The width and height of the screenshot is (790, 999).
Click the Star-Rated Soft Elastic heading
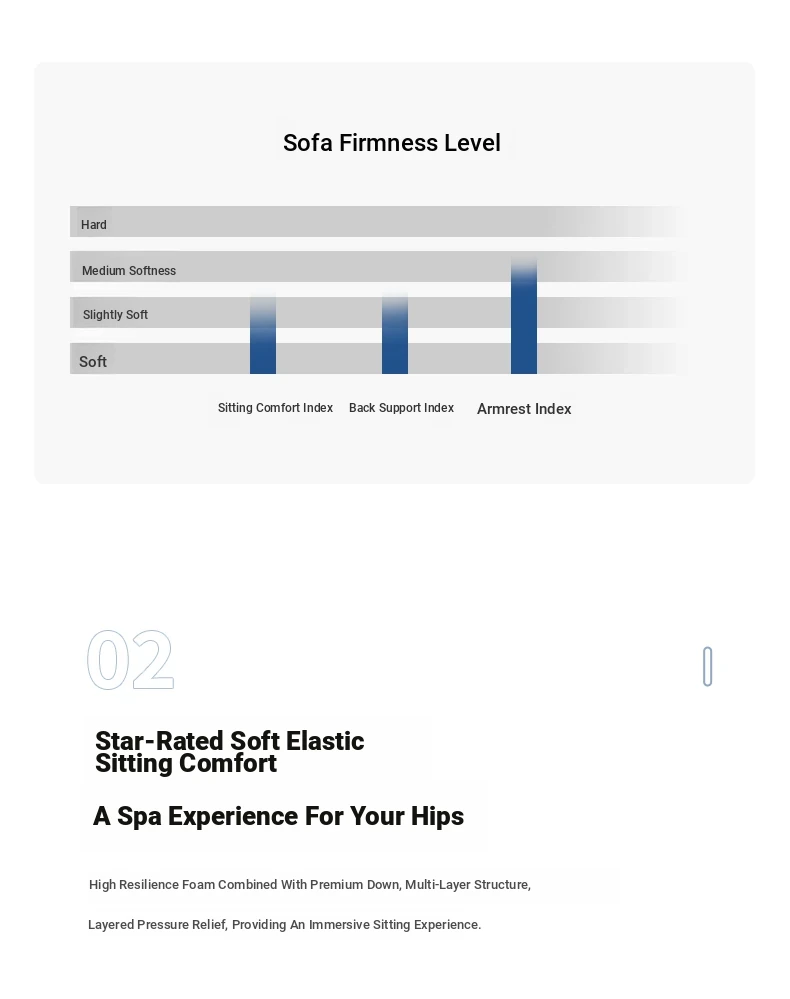pos(229,741)
